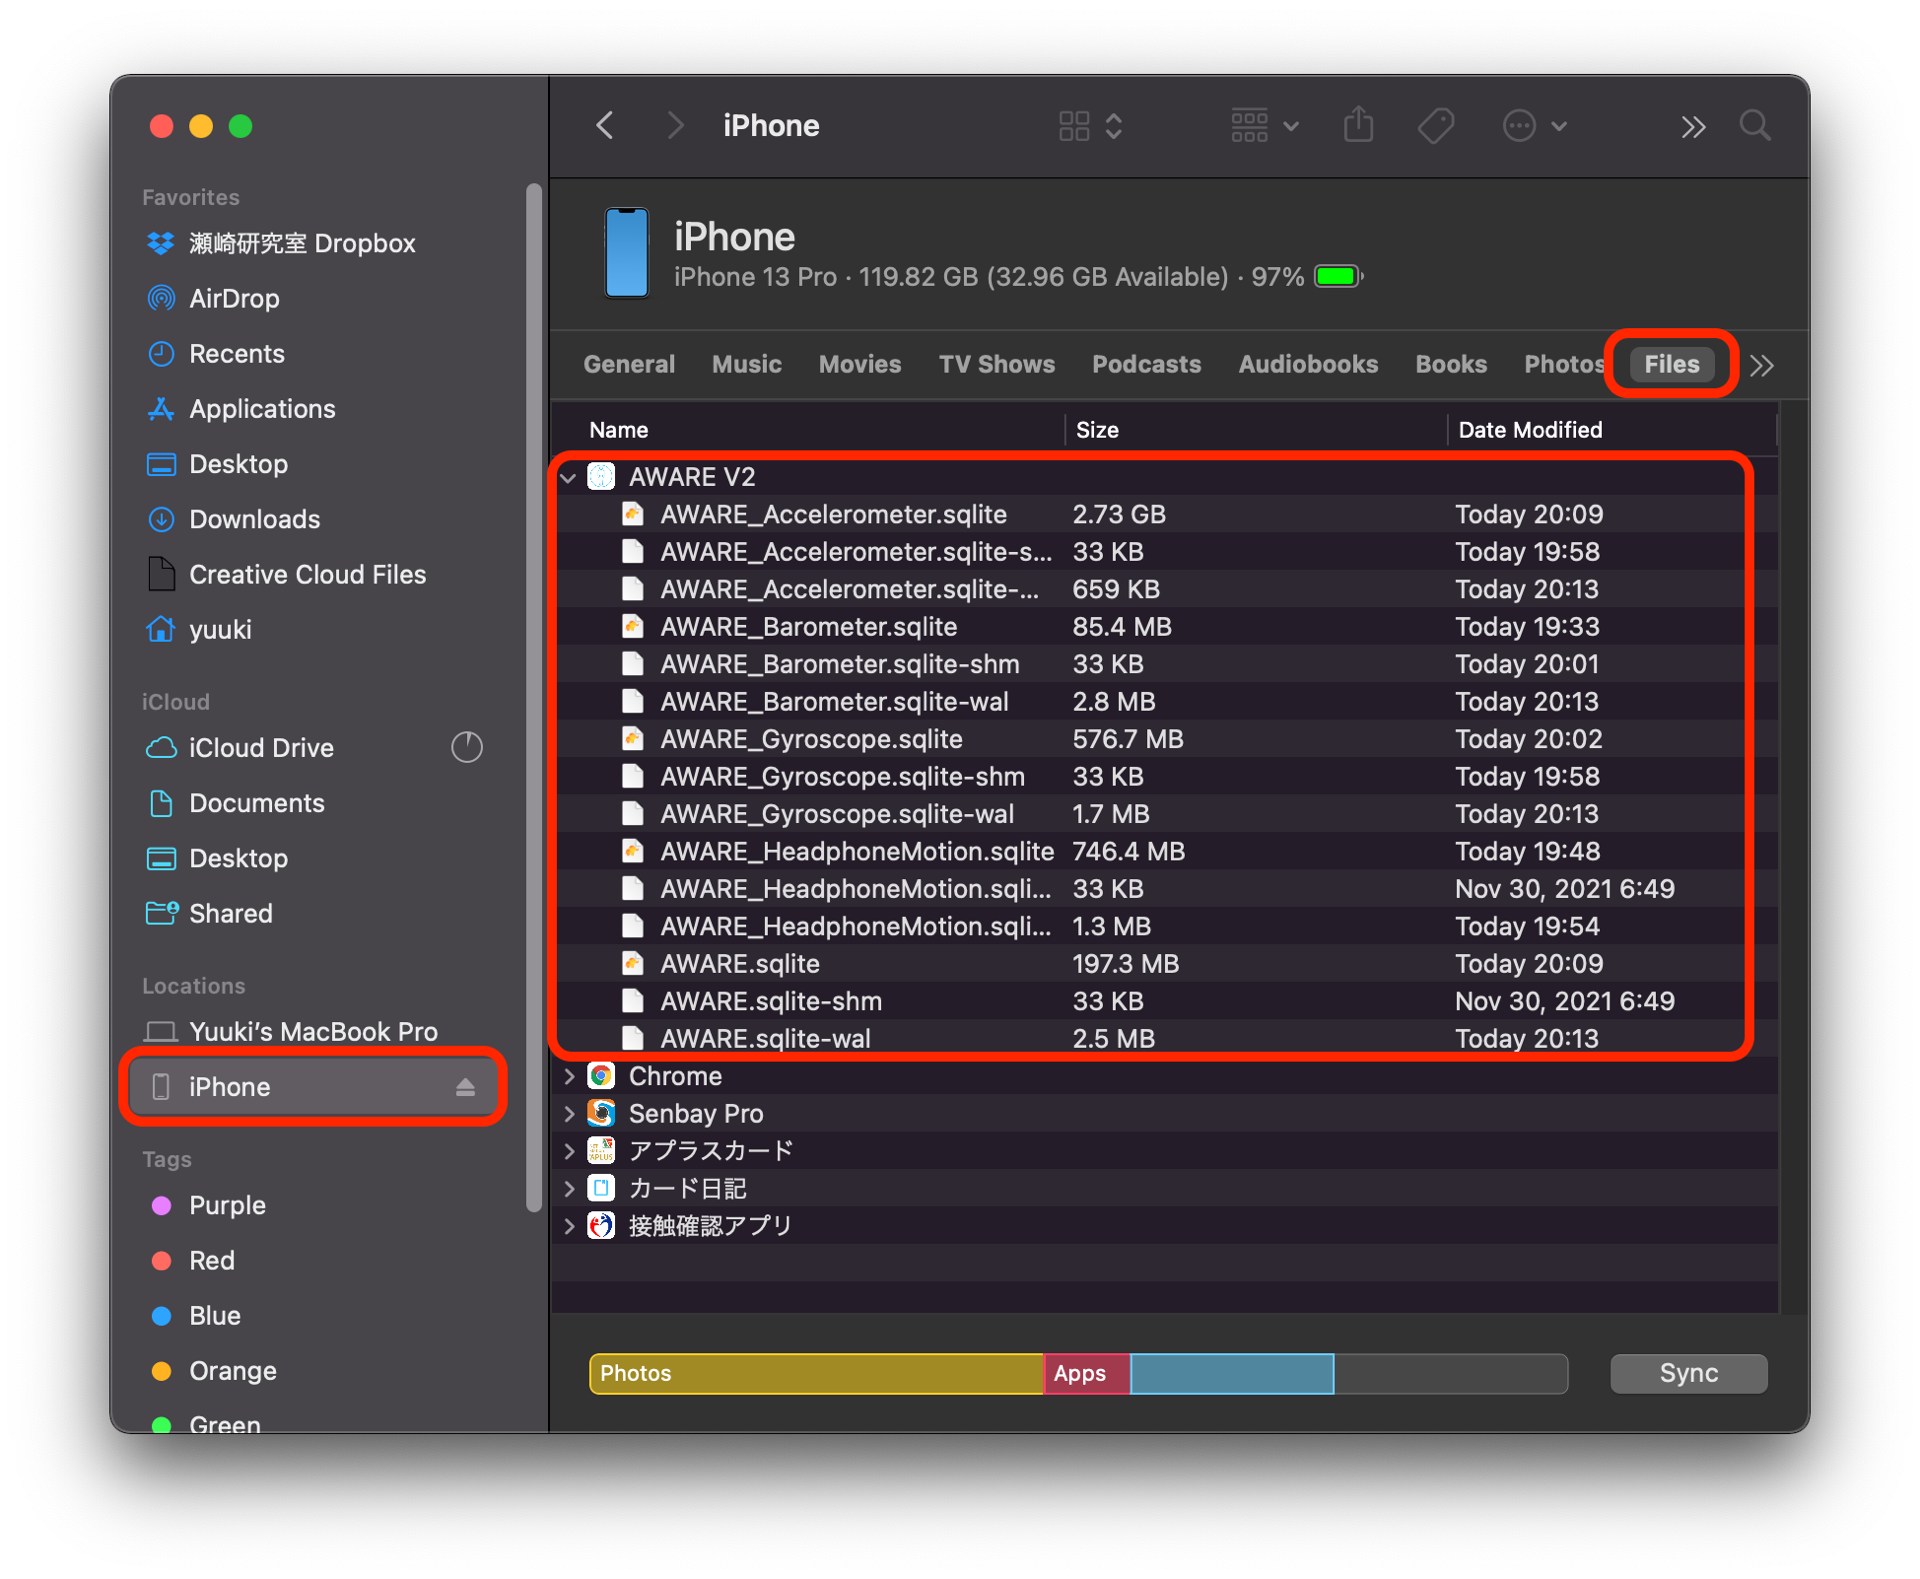This screenshot has height=1579, width=1920.
Task: Open the More actions ellipsis menu
Action: pyautogui.click(x=1534, y=126)
